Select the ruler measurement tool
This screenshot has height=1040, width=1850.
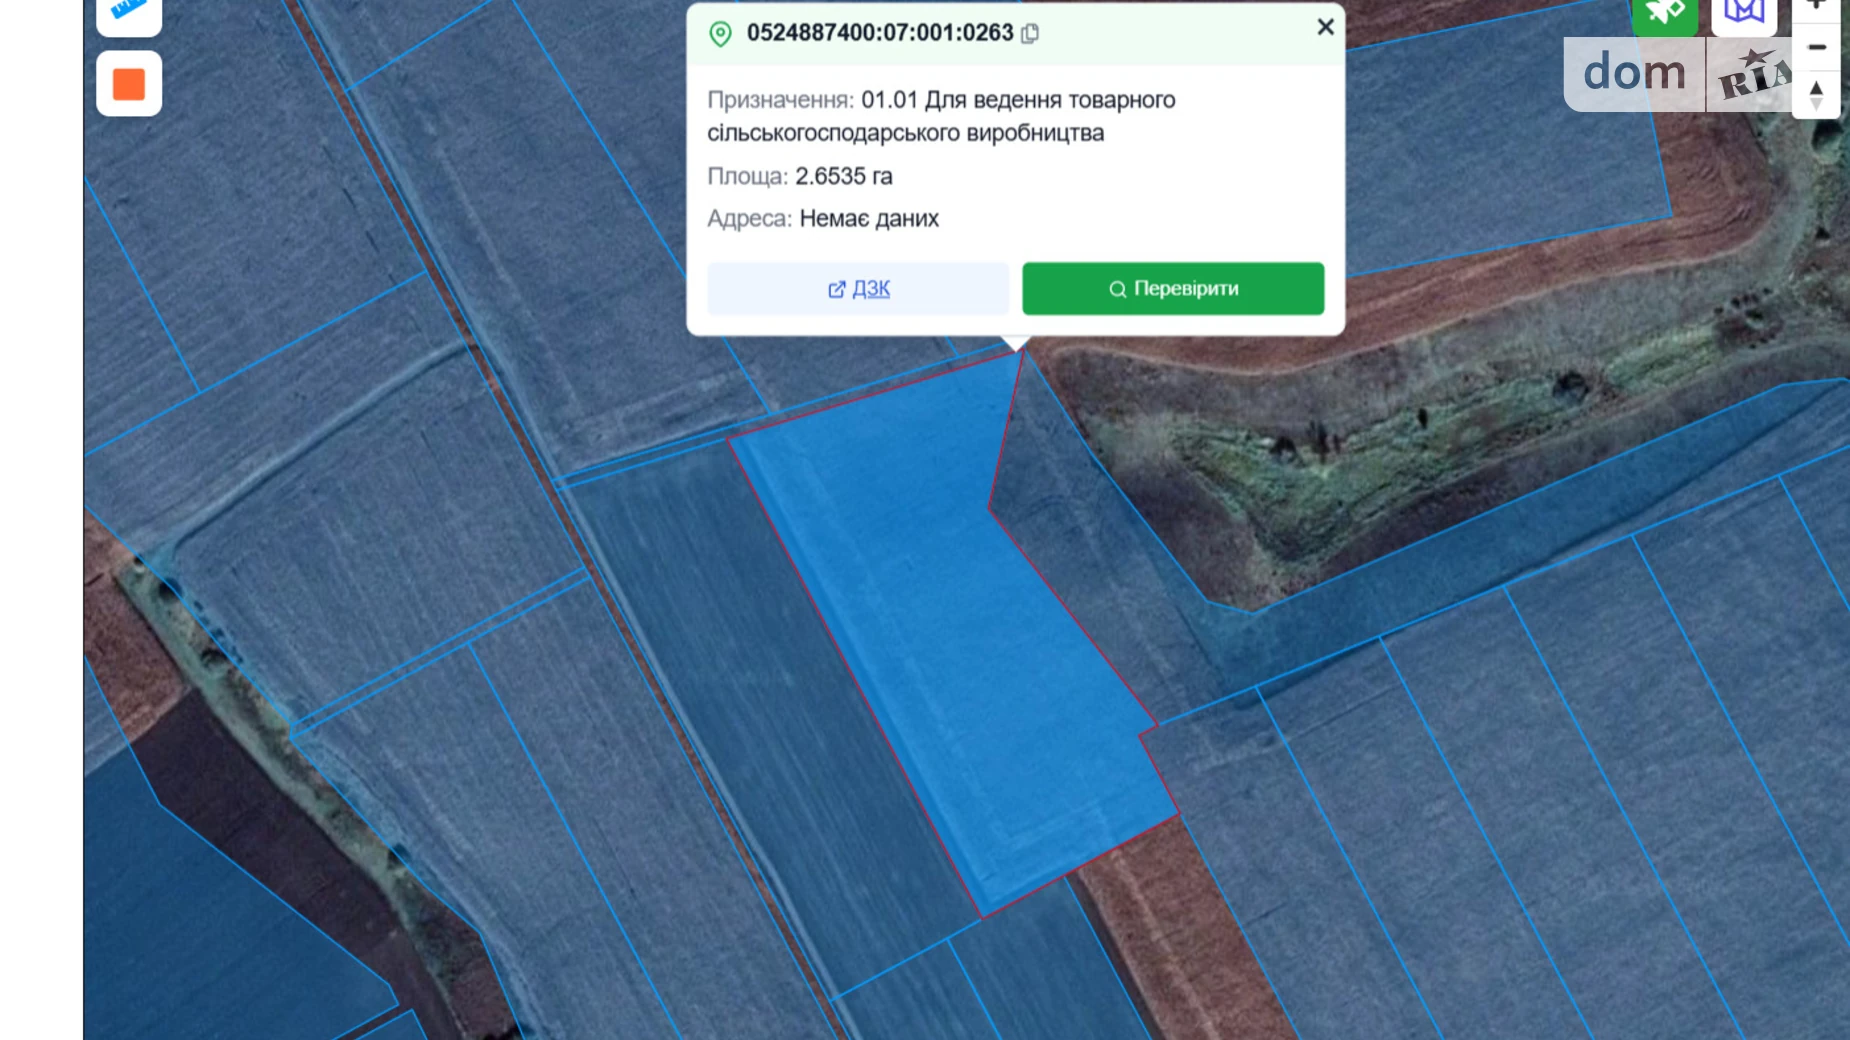pyautogui.click(x=128, y=12)
